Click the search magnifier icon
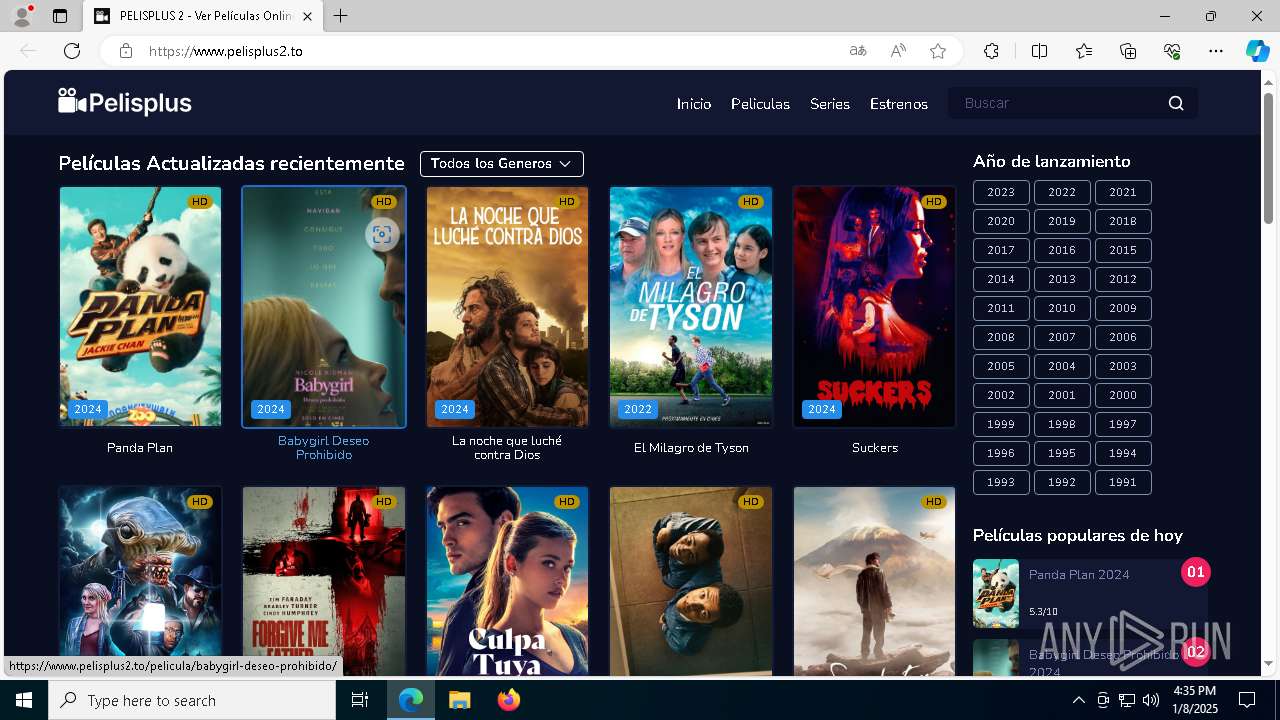The width and height of the screenshot is (1280, 720). coord(1176,103)
